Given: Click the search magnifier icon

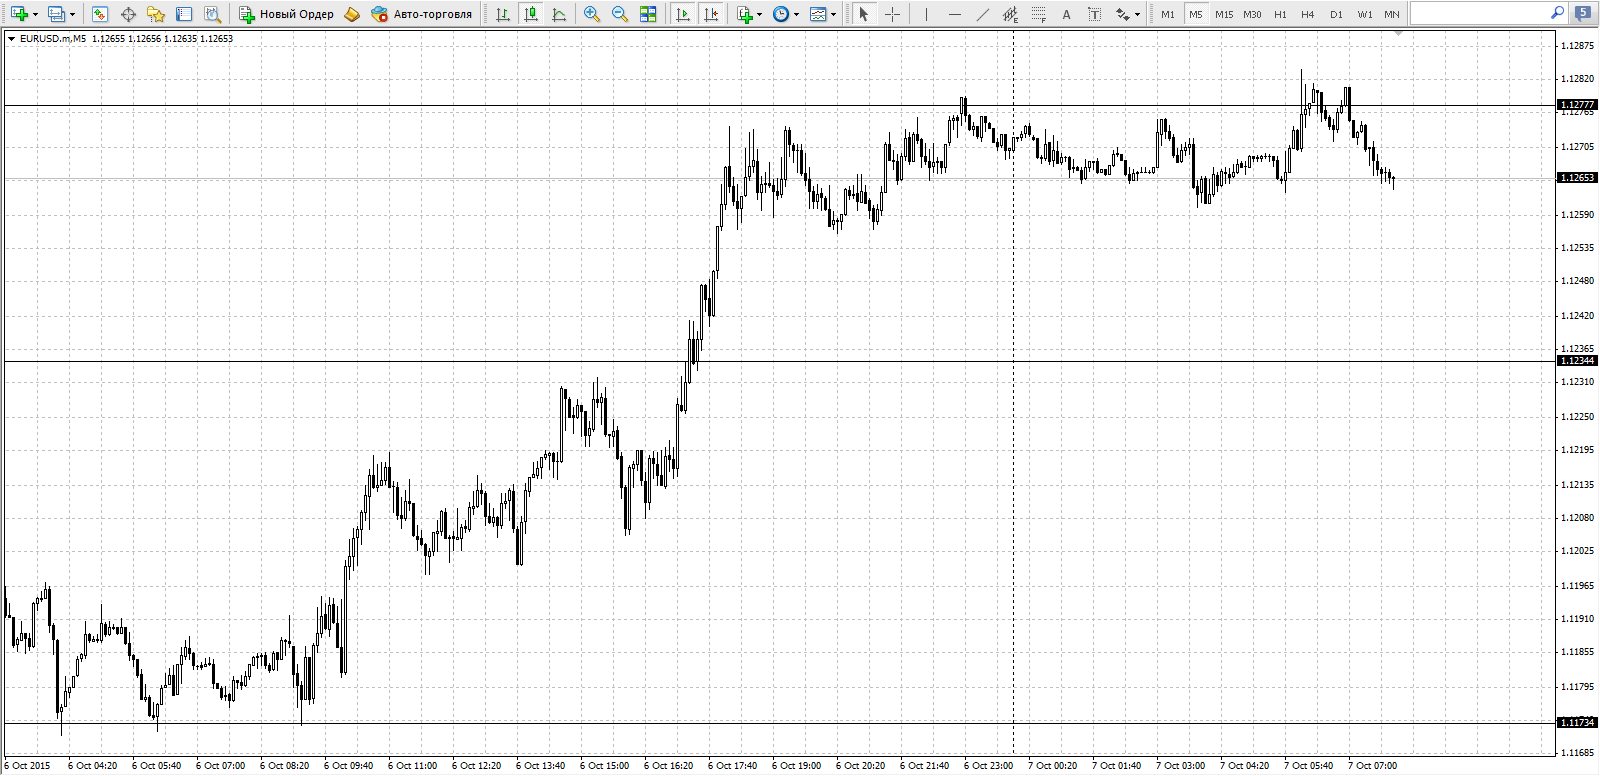Looking at the screenshot, I should pyautogui.click(x=1557, y=13).
